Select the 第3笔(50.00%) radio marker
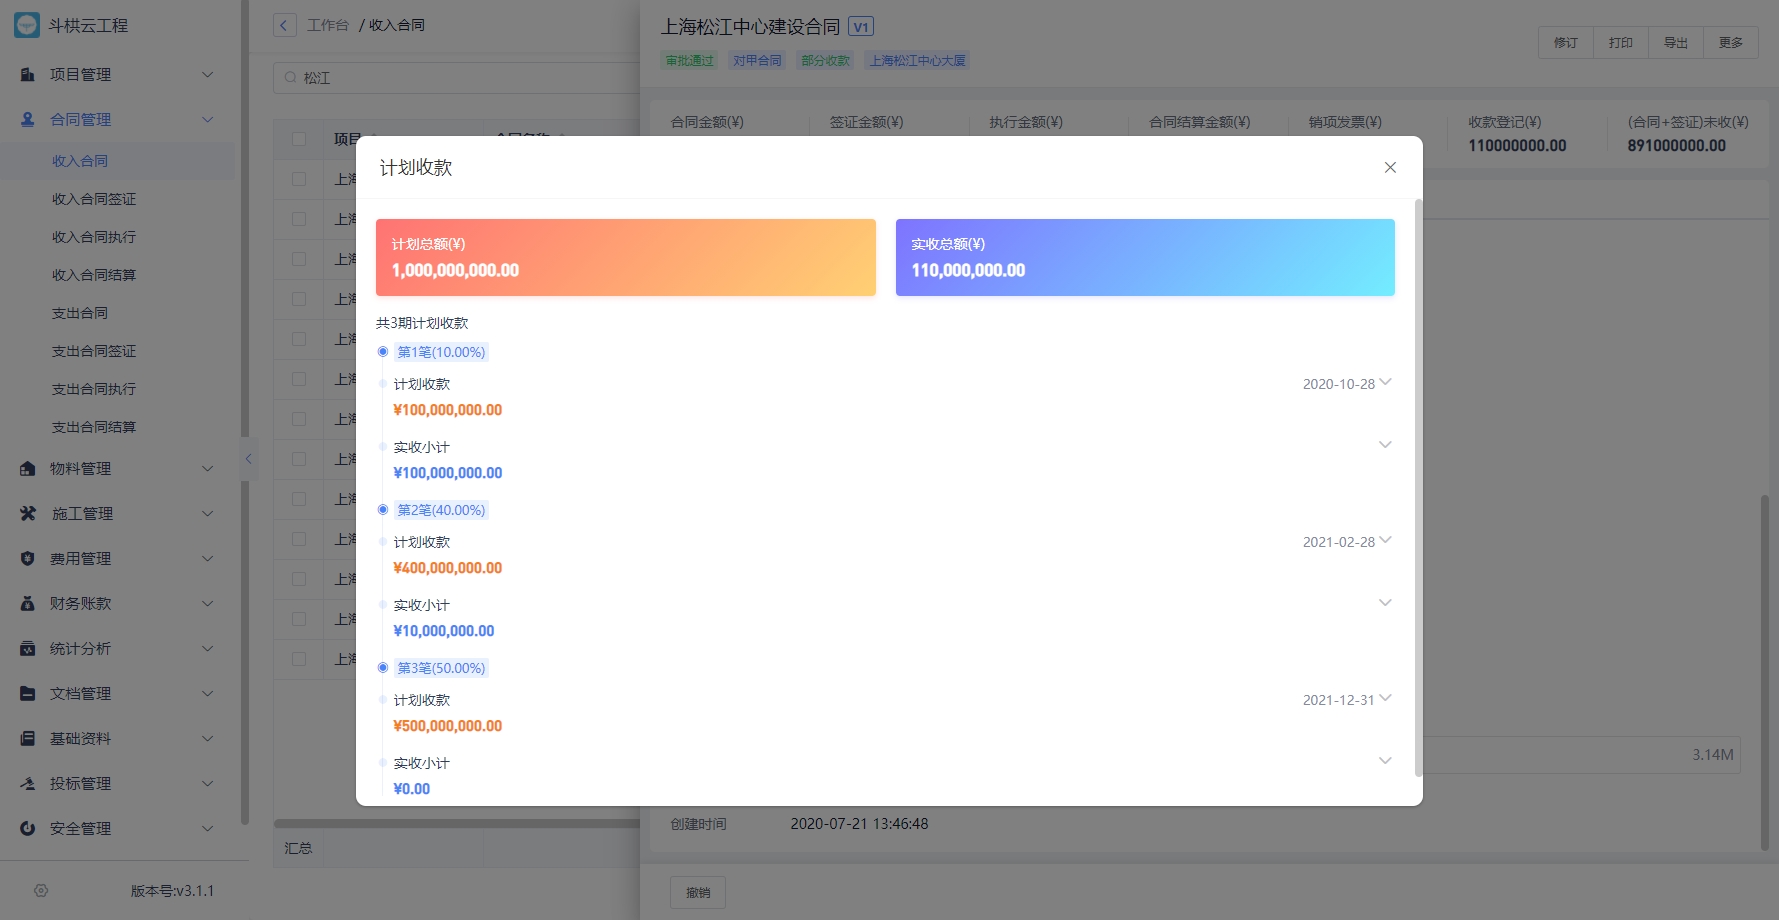The height and width of the screenshot is (920, 1781). [383, 668]
